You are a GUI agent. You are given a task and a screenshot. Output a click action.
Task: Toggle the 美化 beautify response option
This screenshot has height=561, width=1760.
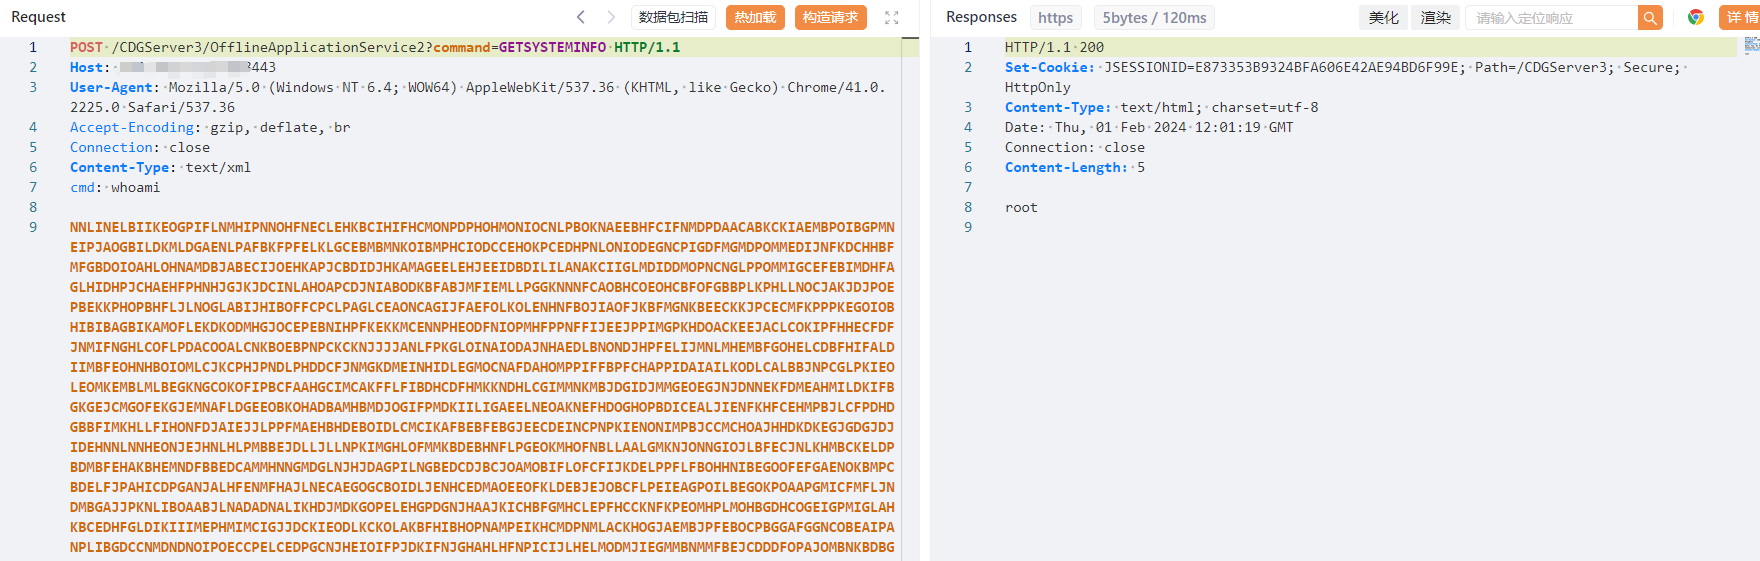click(1383, 17)
